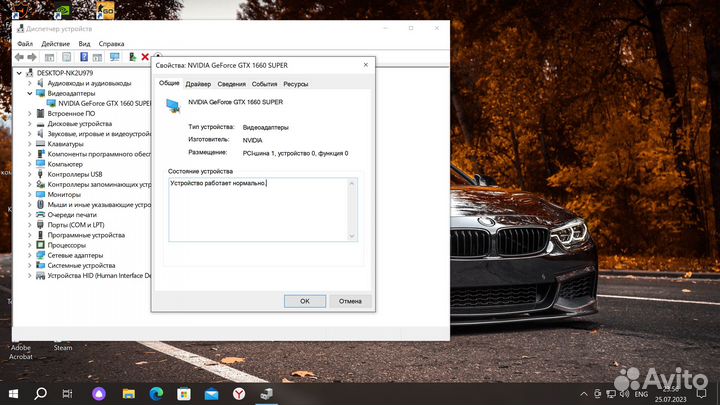Click the Back arrow in Device Manager toolbar

18,57
